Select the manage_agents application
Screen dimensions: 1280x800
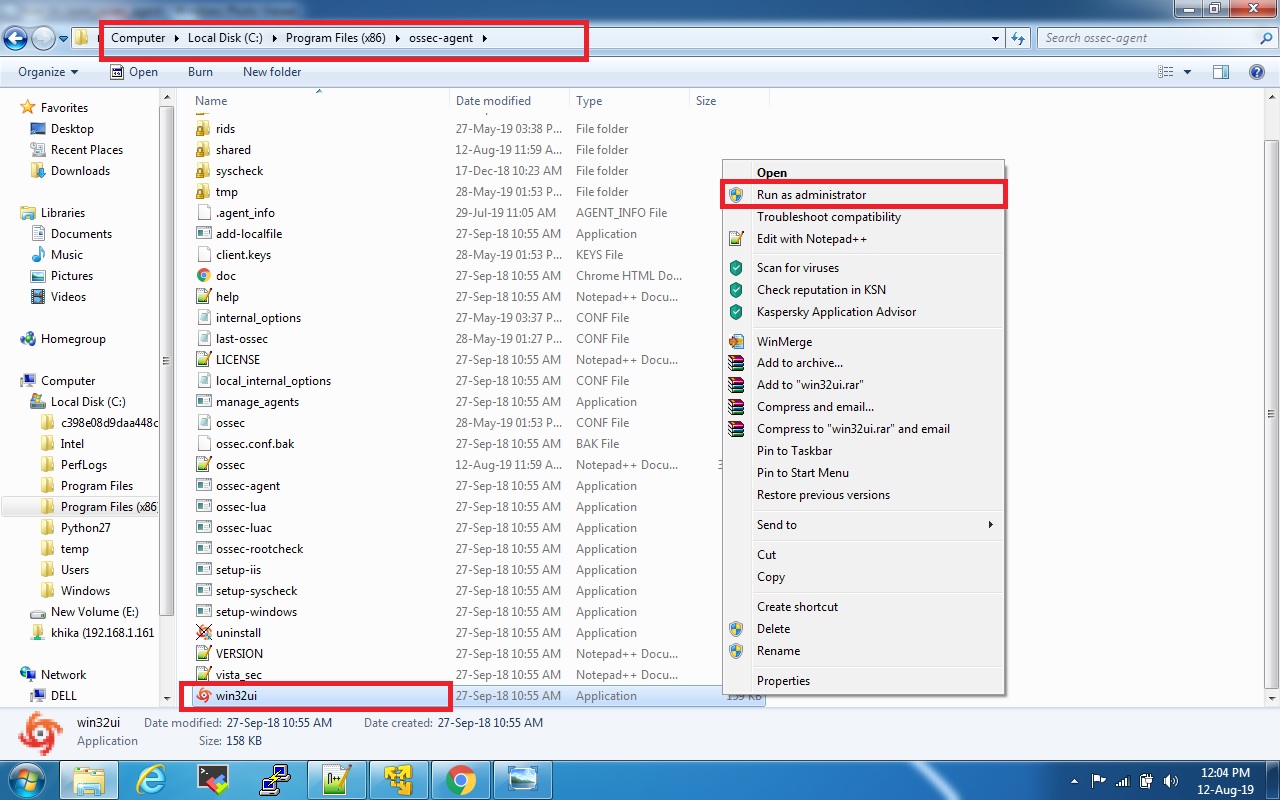click(x=257, y=402)
